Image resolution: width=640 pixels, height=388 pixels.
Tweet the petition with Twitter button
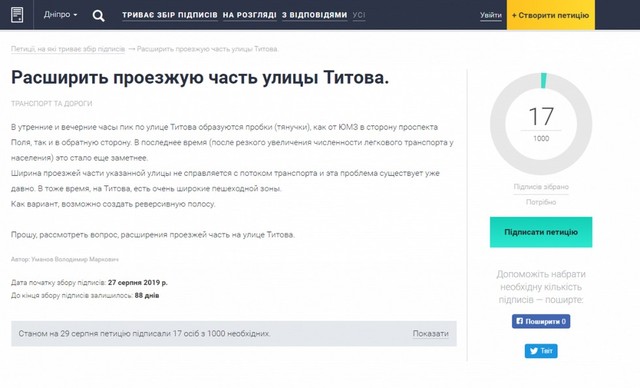tap(541, 351)
